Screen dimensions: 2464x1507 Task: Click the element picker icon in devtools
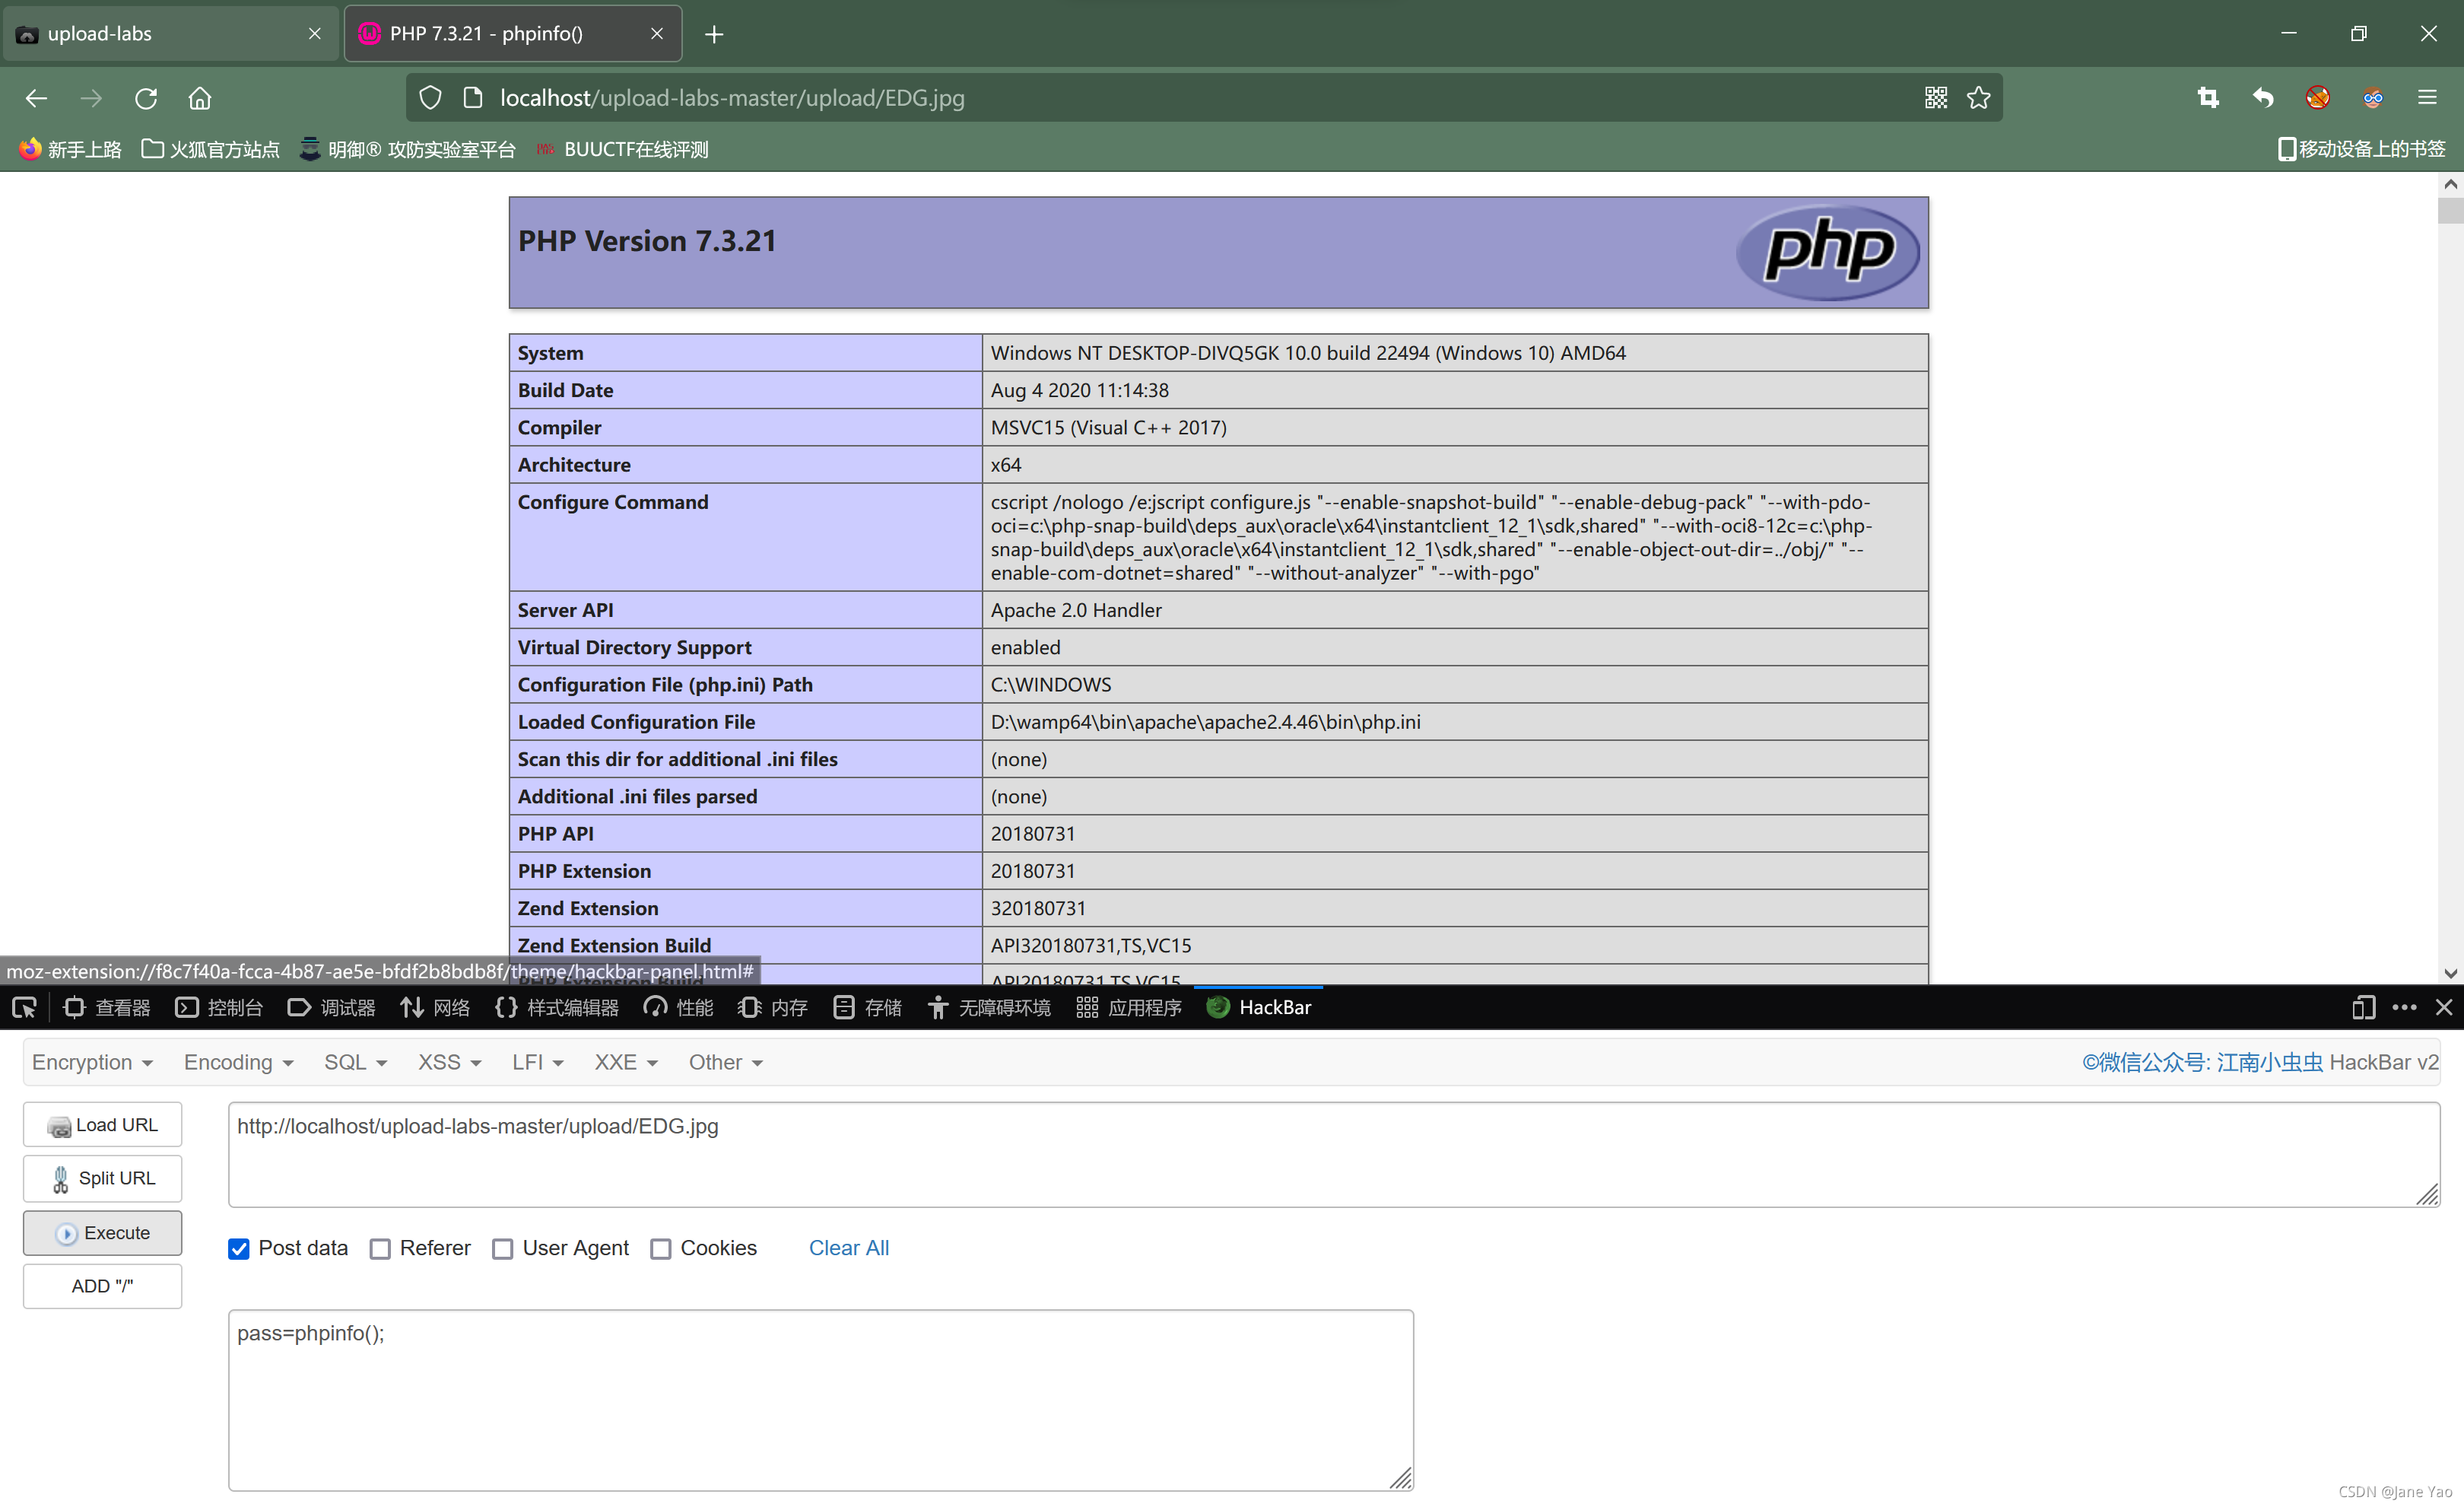pos(25,1007)
